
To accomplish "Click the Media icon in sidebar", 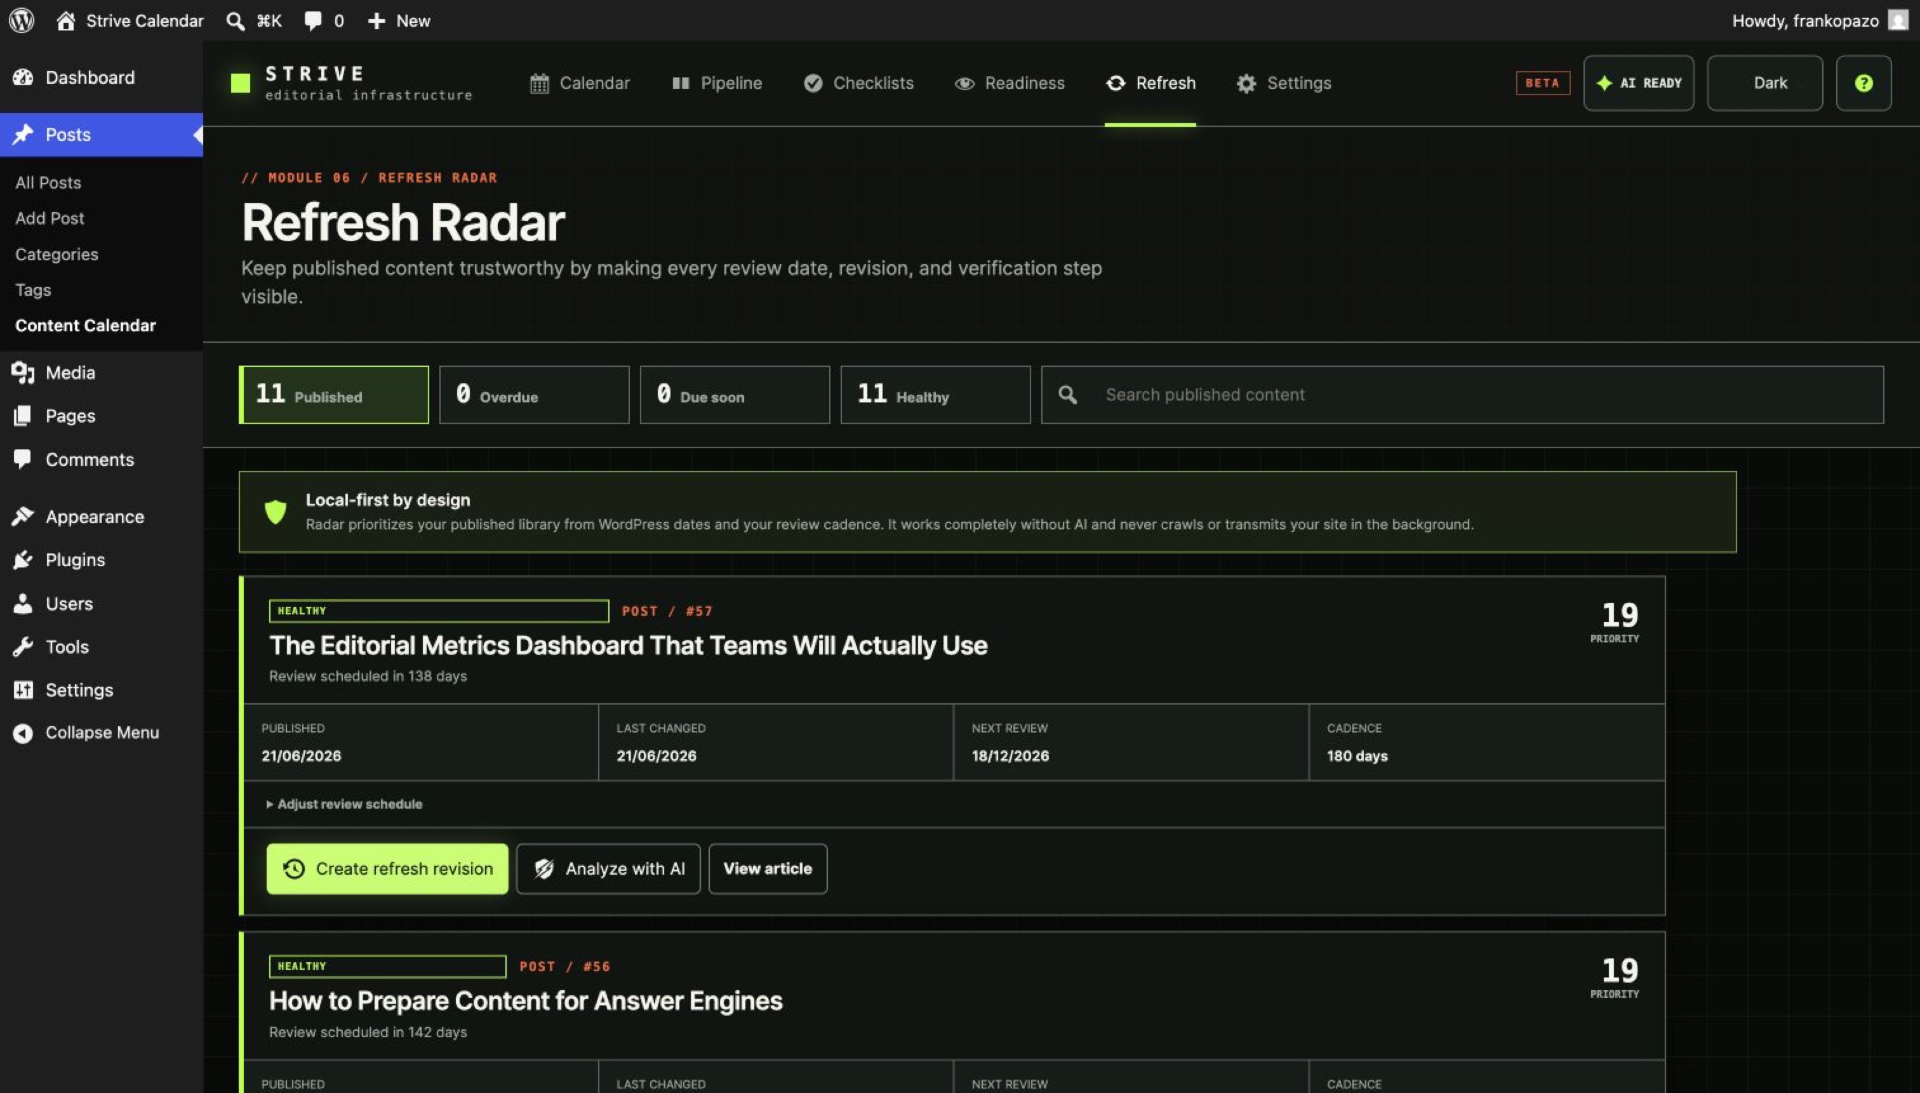I will tap(23, 373).
